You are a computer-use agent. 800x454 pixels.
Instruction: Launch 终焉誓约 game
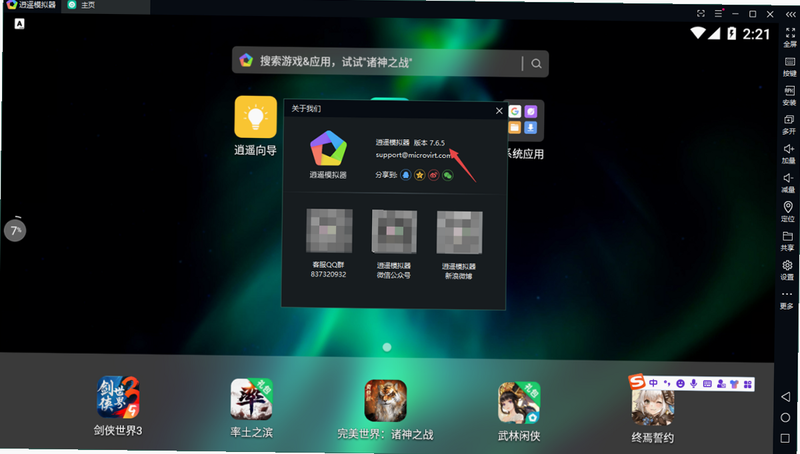tap(653, 406)
